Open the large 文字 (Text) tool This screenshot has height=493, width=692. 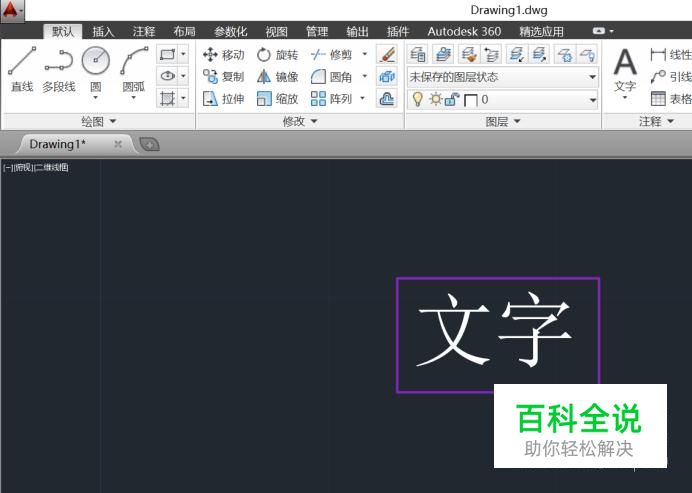click(625, 71)
